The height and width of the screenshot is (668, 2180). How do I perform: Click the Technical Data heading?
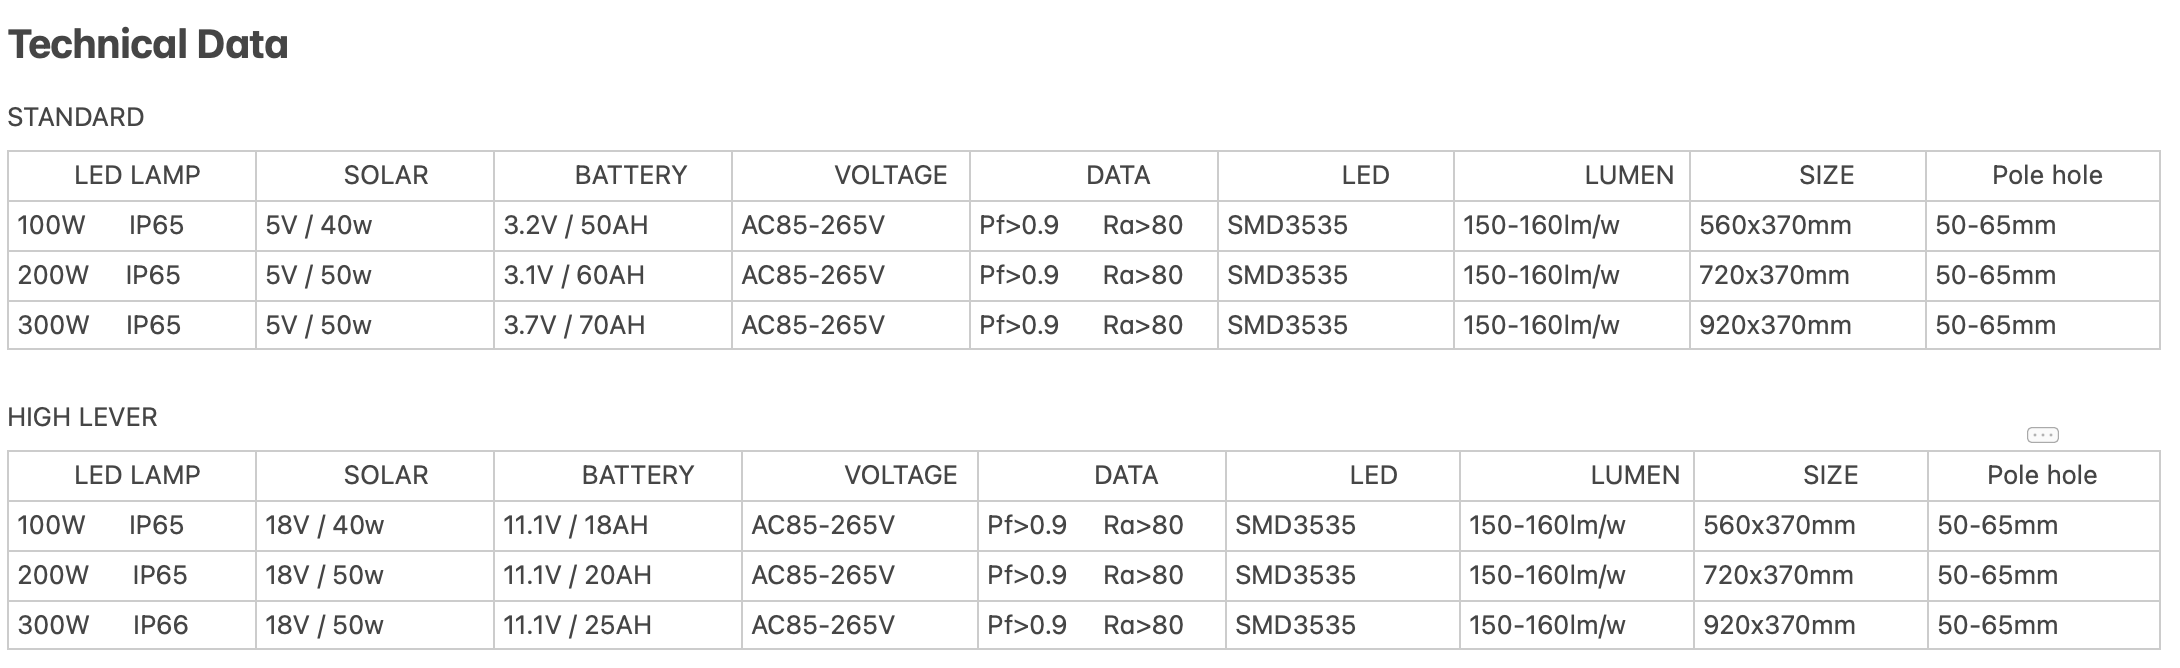(148, 45)
